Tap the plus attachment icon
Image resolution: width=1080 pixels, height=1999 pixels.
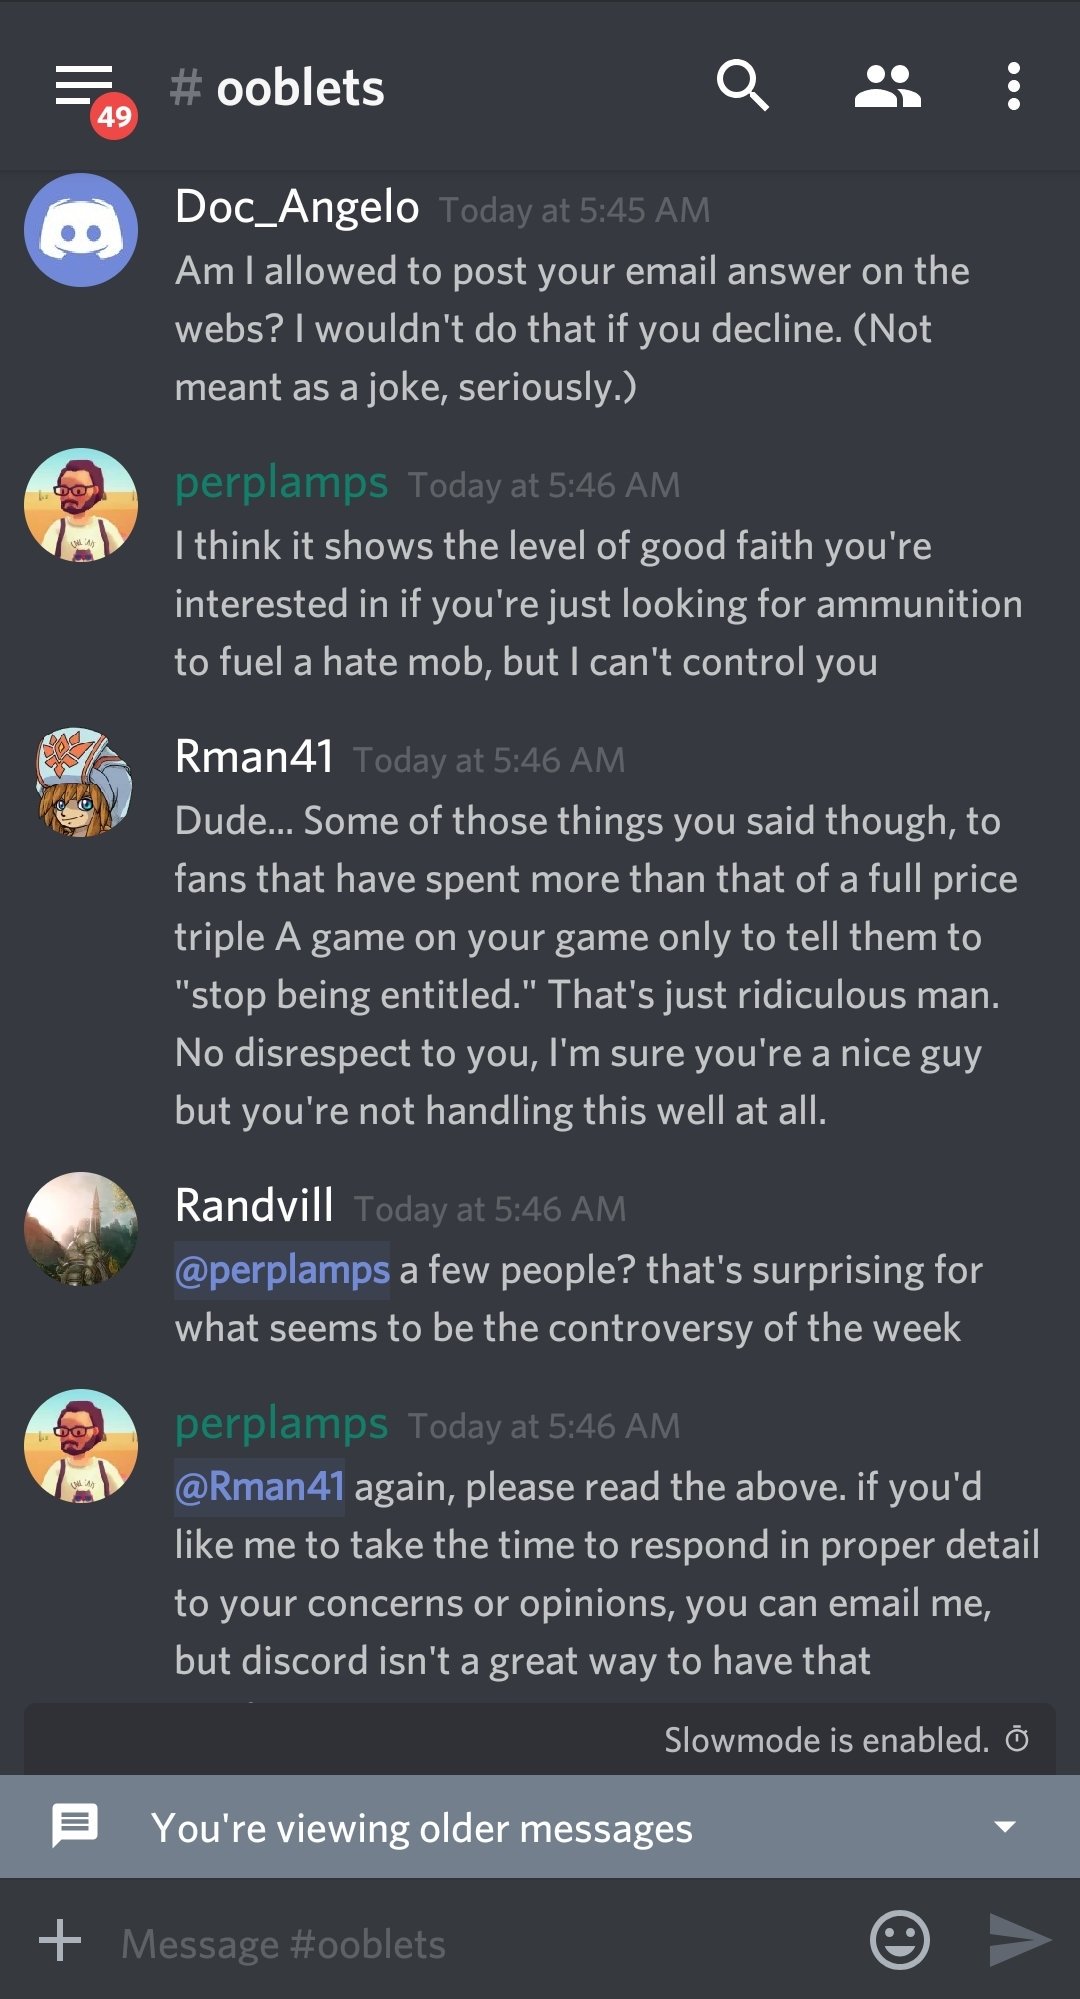pos(60,1941)
